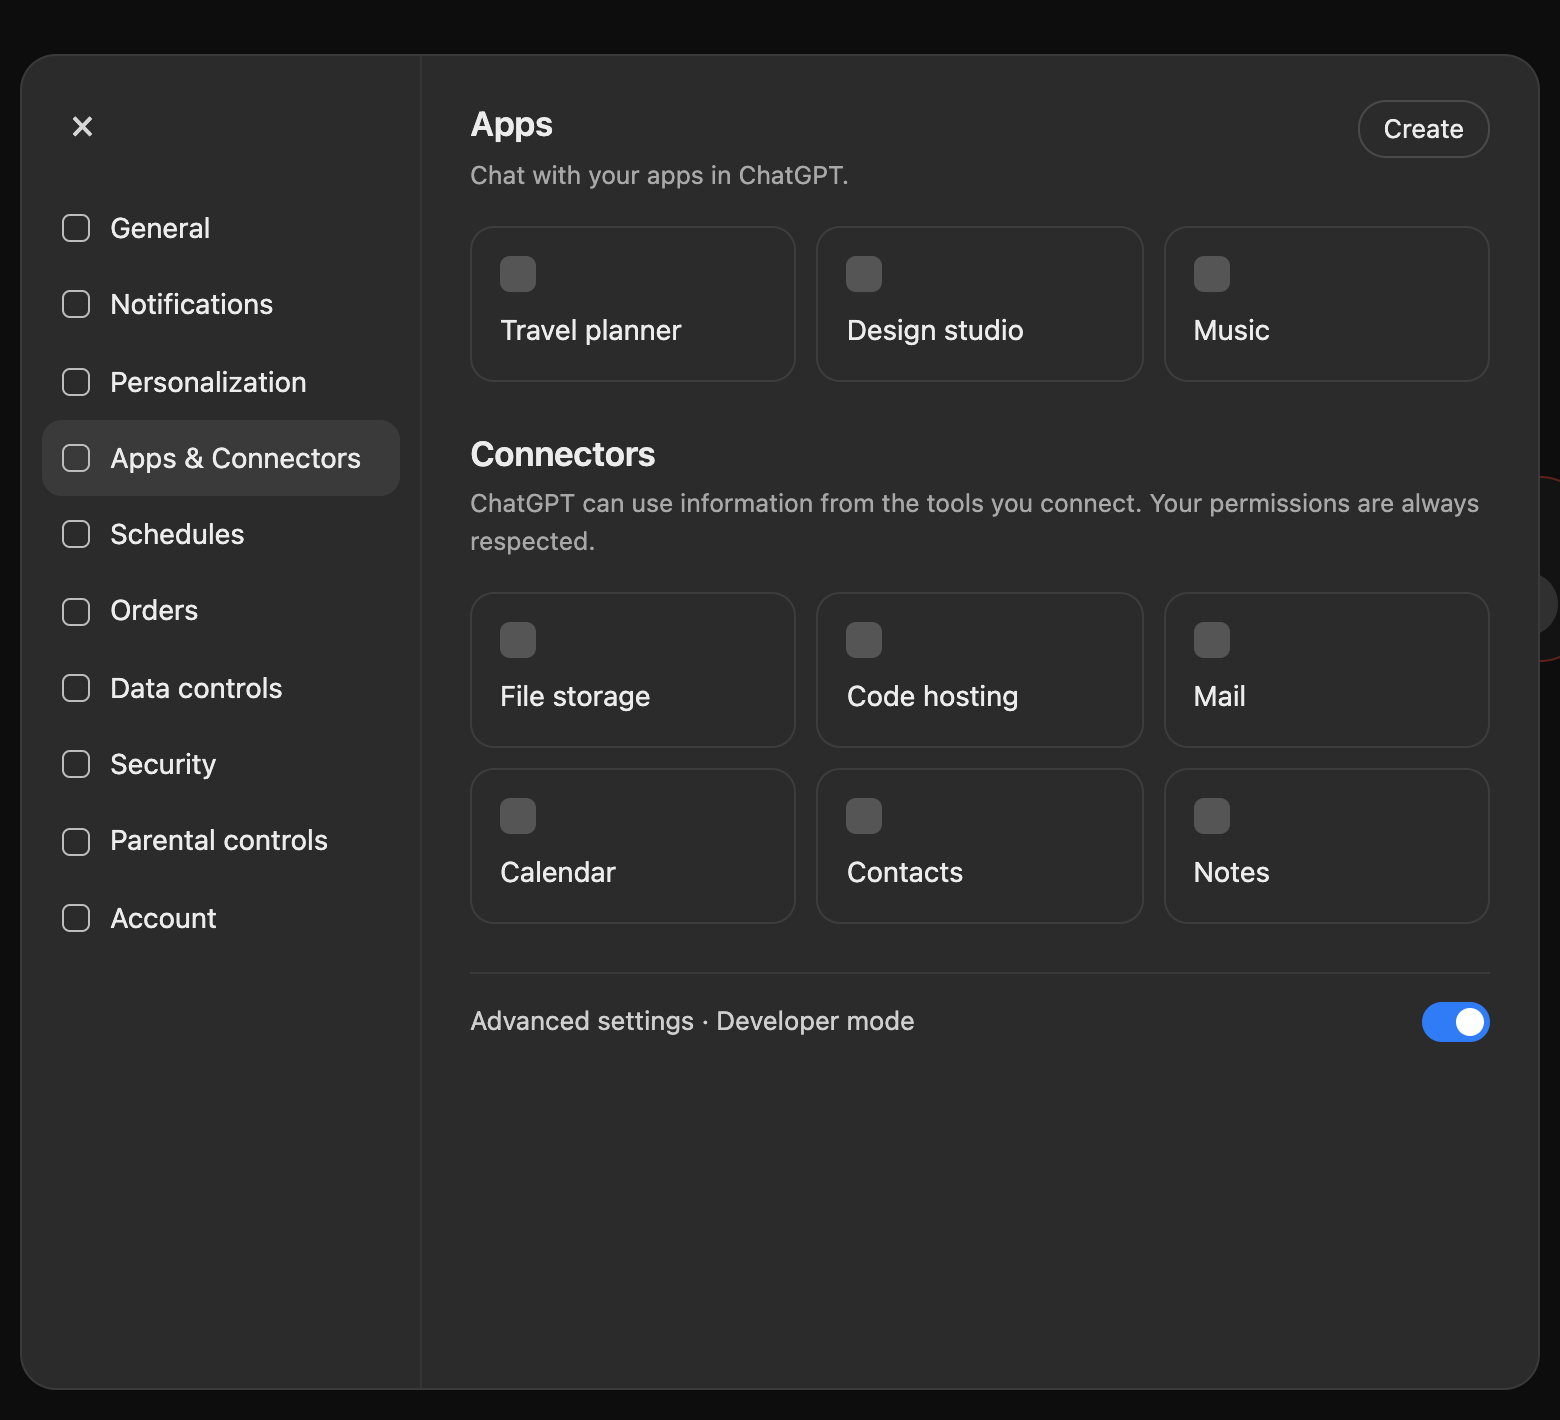
Task: Click the Code hosting connector icon
Action: pyautogui.click(x=864, y=640)
